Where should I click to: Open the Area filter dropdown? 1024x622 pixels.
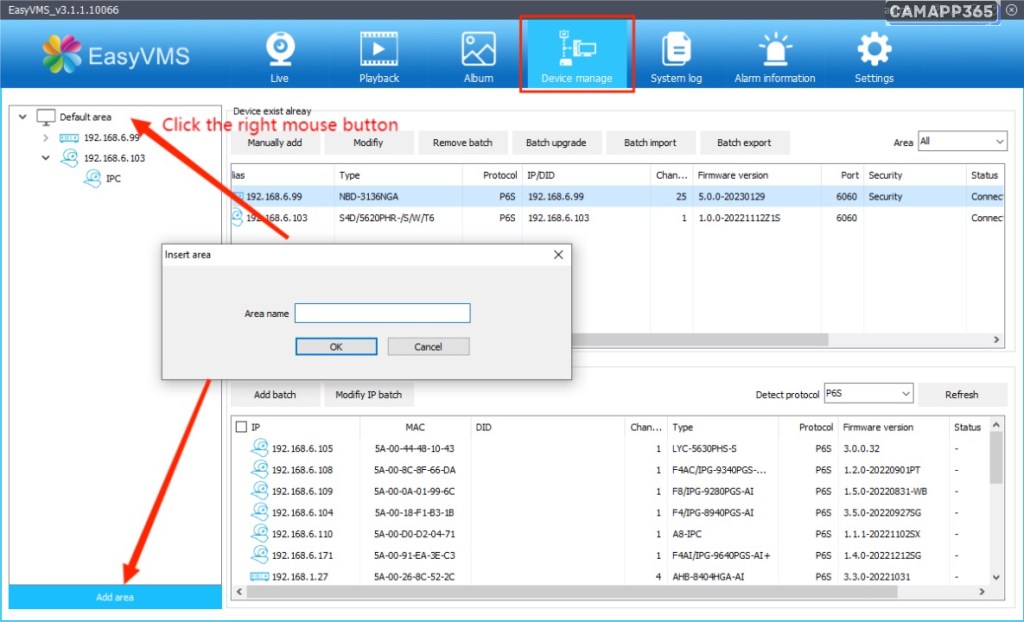click(961, 142)
